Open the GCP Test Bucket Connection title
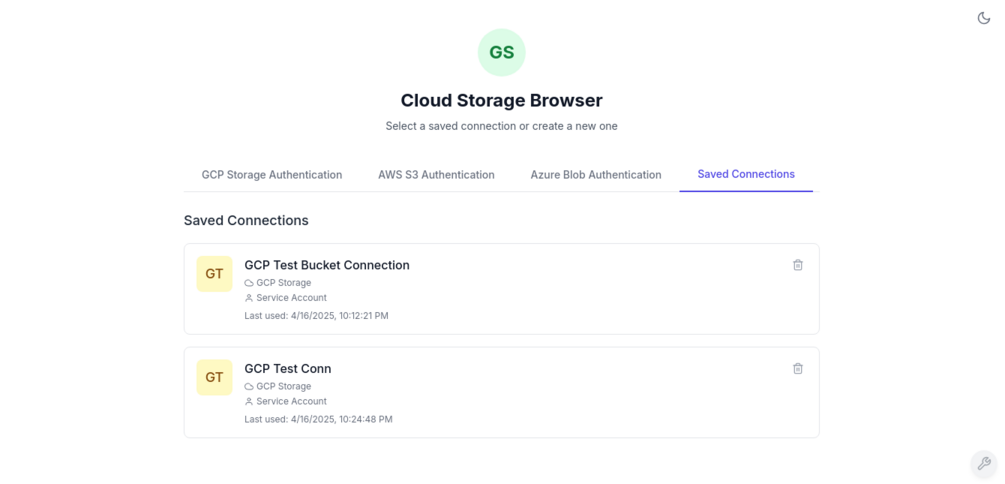Image resolution: width=1005 pixels, height=484 pixels. (x=326, y=265)
